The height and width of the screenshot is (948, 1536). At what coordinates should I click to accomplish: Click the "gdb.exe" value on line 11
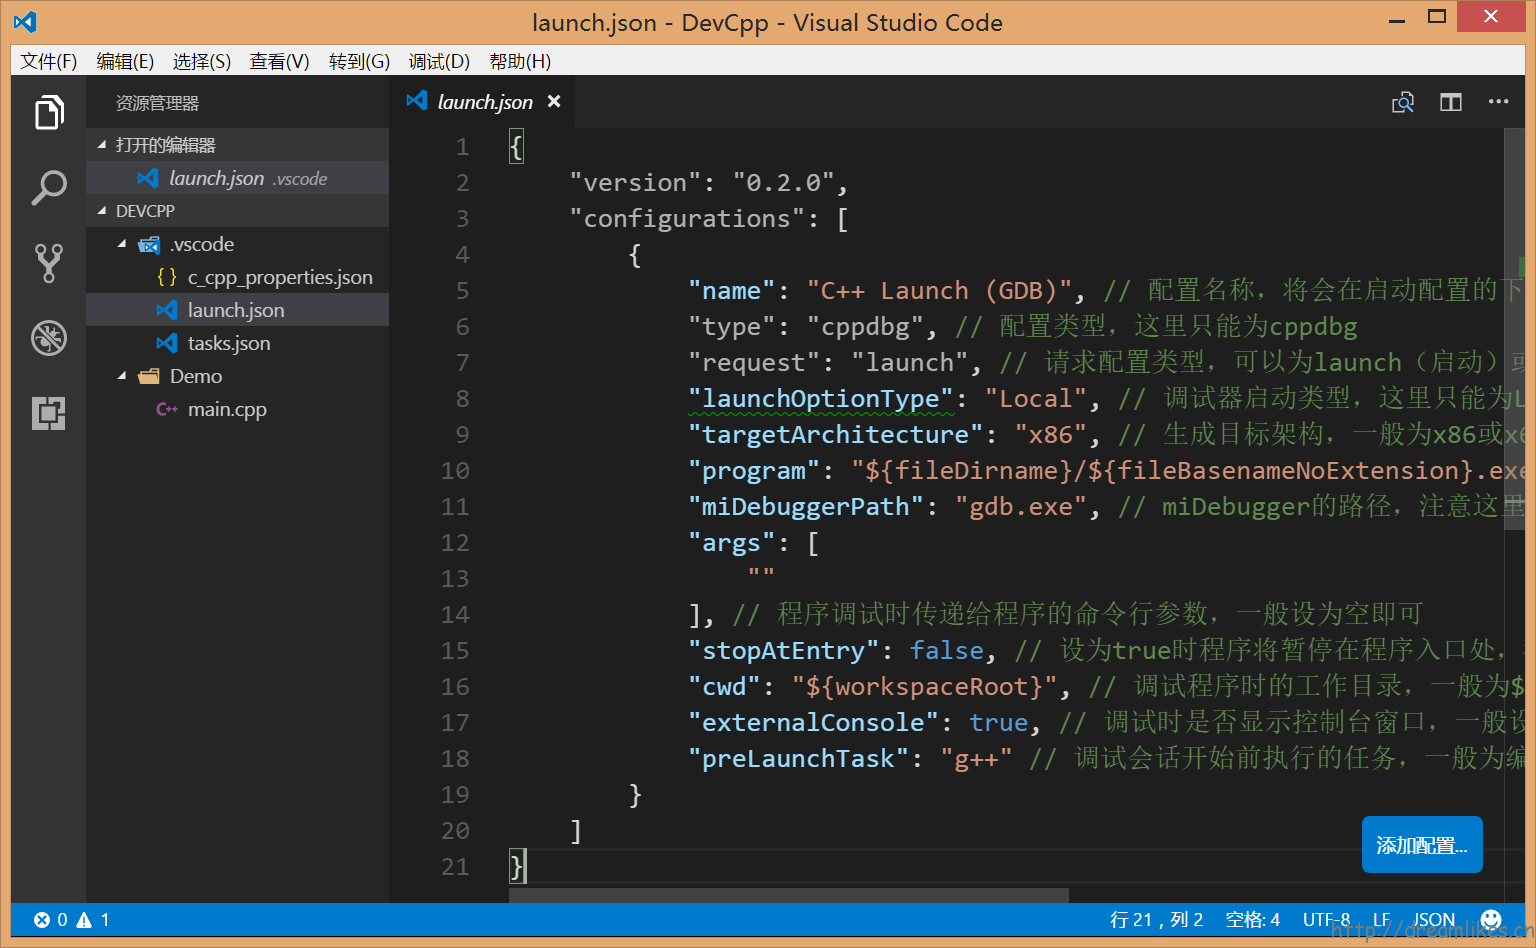click(x=1020, y=507)
